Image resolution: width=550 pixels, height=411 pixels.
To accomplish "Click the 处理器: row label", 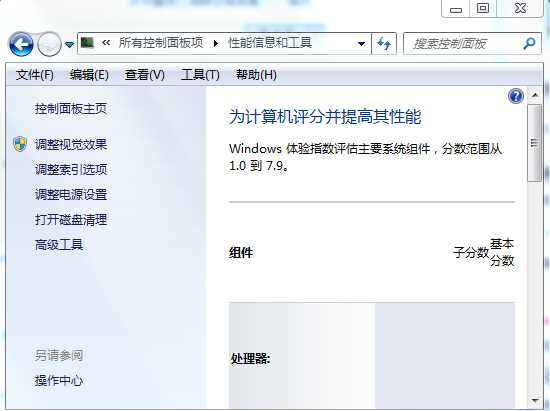I will pyautogui.click(x=250, y=358).
